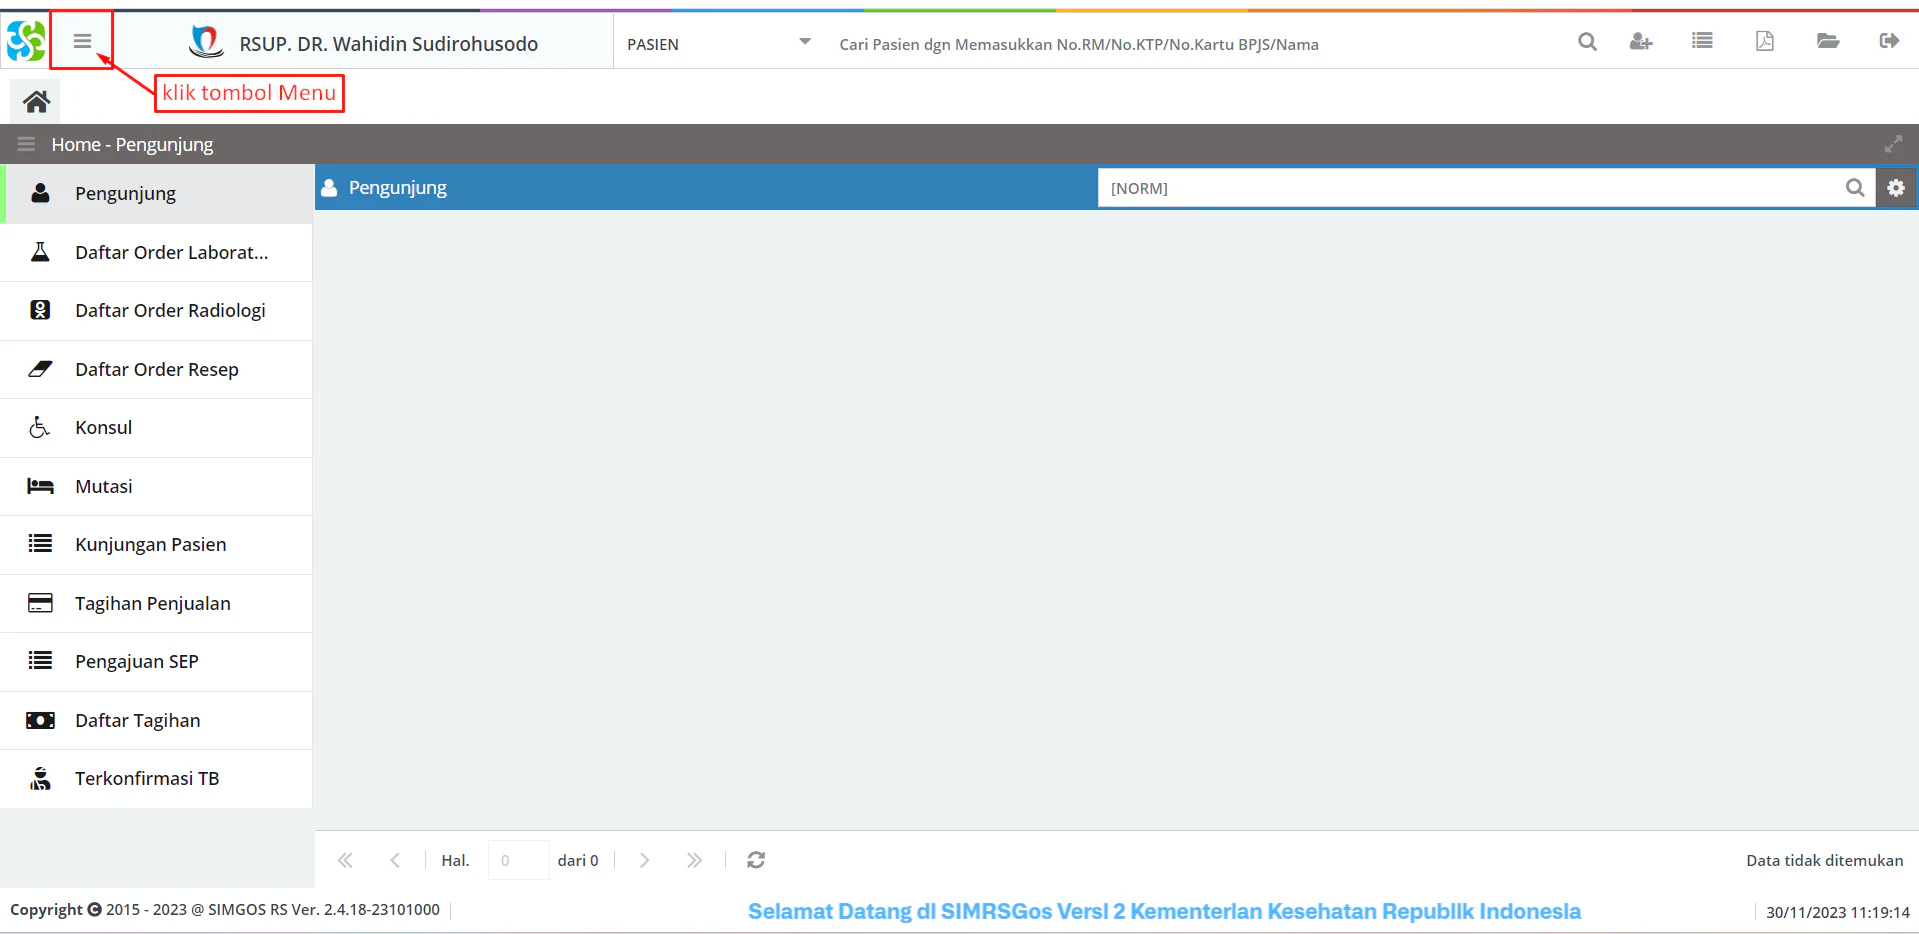Expand panel using the top-right maximize arrow
Screen dimensions: 1919x934
tap(1893, 145)
